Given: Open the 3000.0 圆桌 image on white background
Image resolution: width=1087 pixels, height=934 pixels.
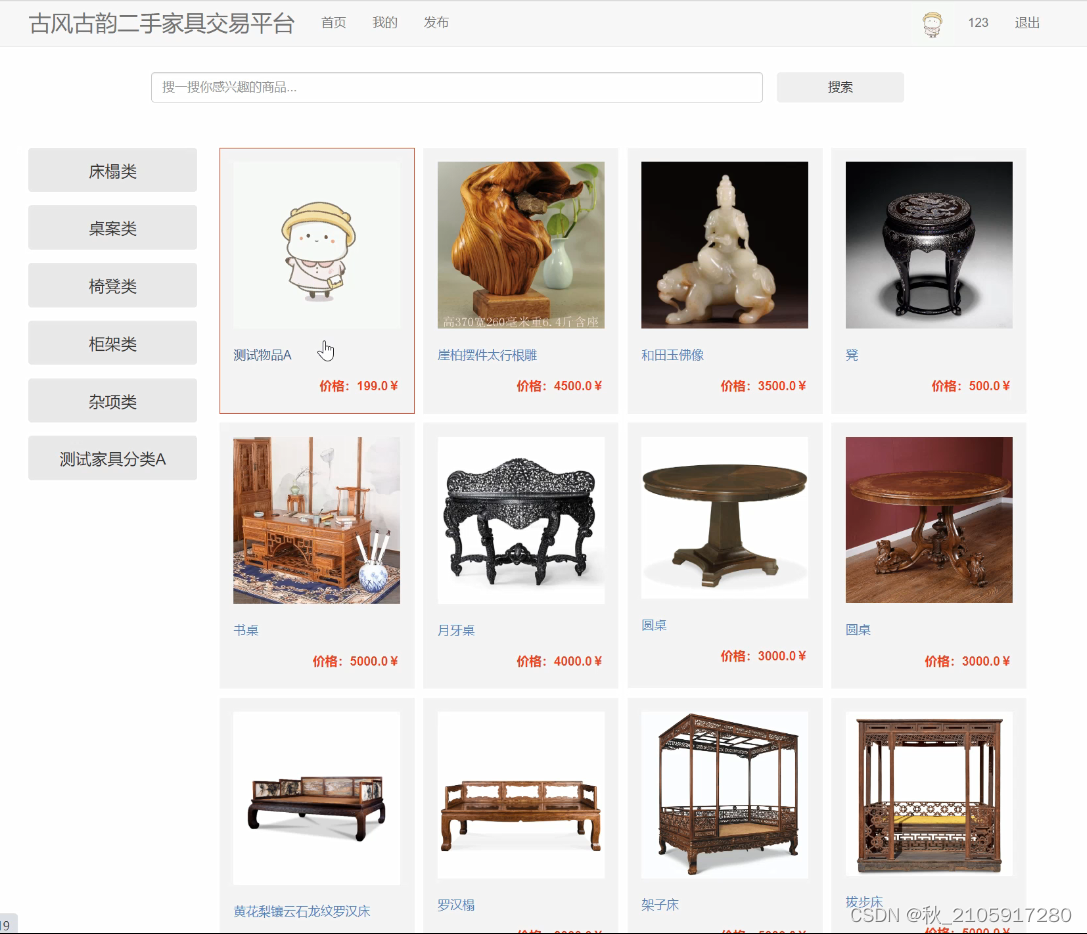Looking at the screenshot, I should coord(724,517).
